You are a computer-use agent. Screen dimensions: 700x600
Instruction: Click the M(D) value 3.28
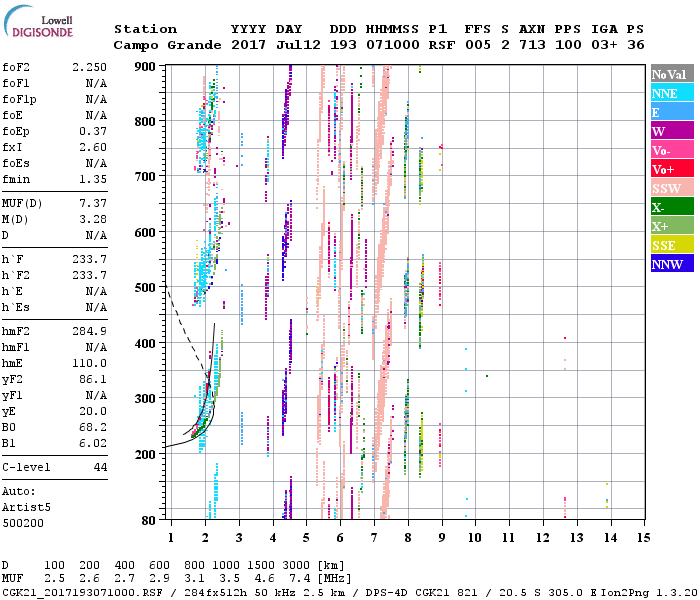(x=93, y=220)
